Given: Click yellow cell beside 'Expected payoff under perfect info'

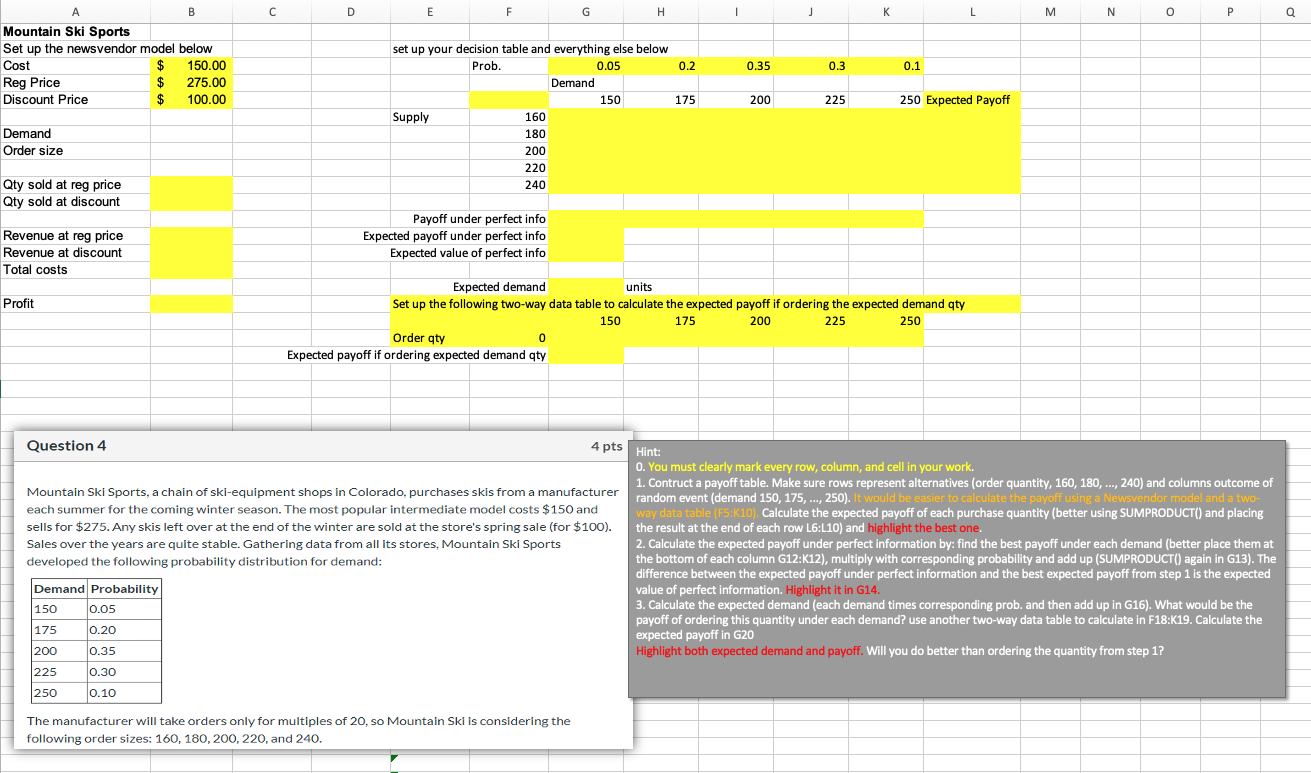Looking at the screenshot, I should [585, 236].
